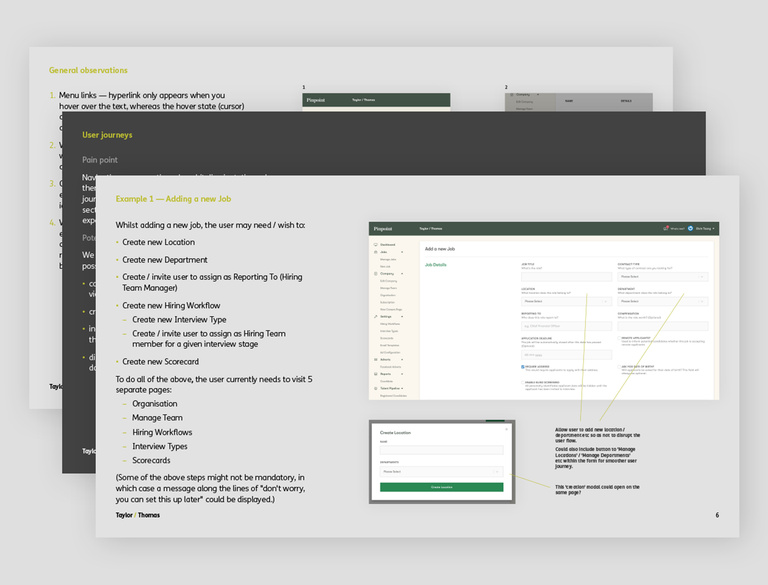Click the 'Create new Scorecard' bullet
768x585 pixels.
tap(160, 362)
